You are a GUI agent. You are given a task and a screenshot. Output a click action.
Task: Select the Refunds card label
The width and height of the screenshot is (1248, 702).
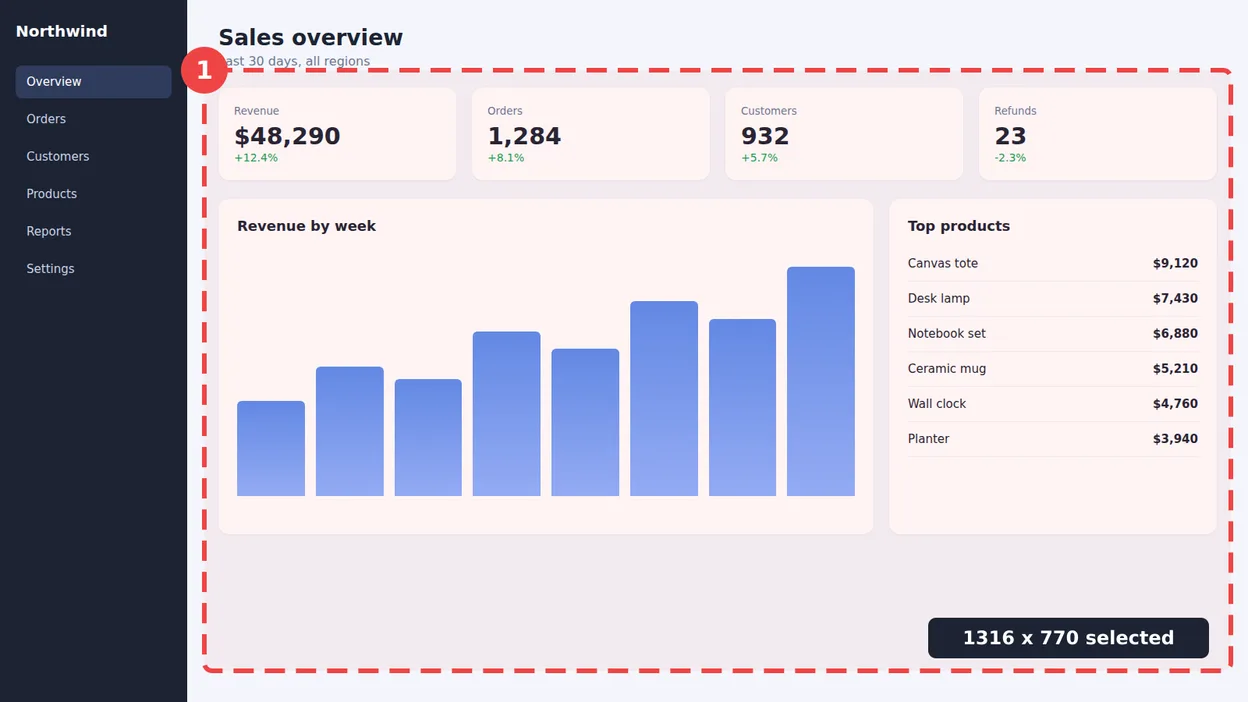[1015, 111]
